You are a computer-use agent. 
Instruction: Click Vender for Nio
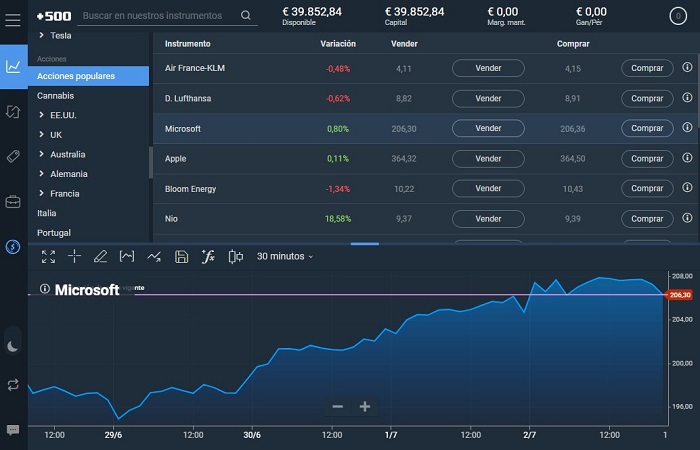tap(488, 219)
